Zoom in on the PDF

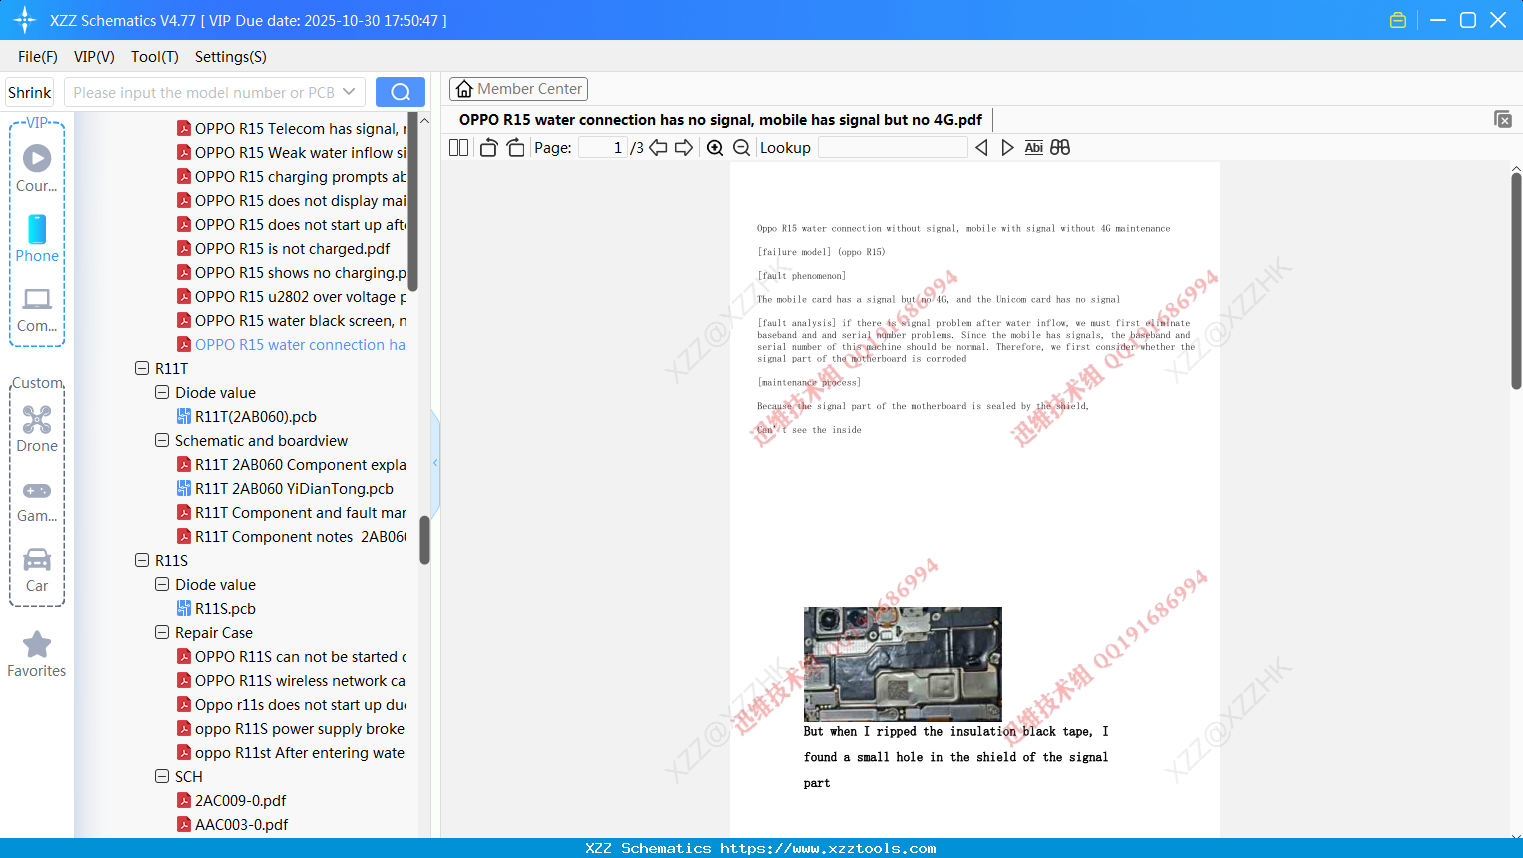[x=715, y=148]
